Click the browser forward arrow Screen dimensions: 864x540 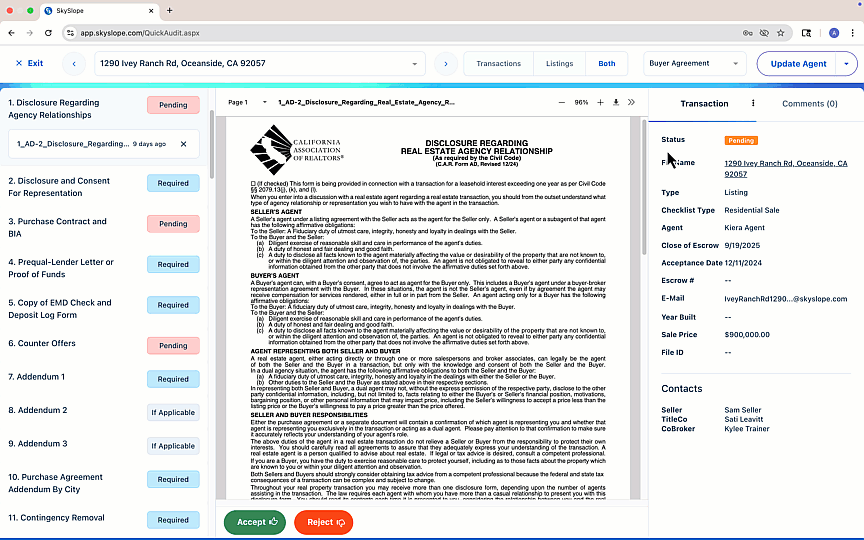(30, 33)
